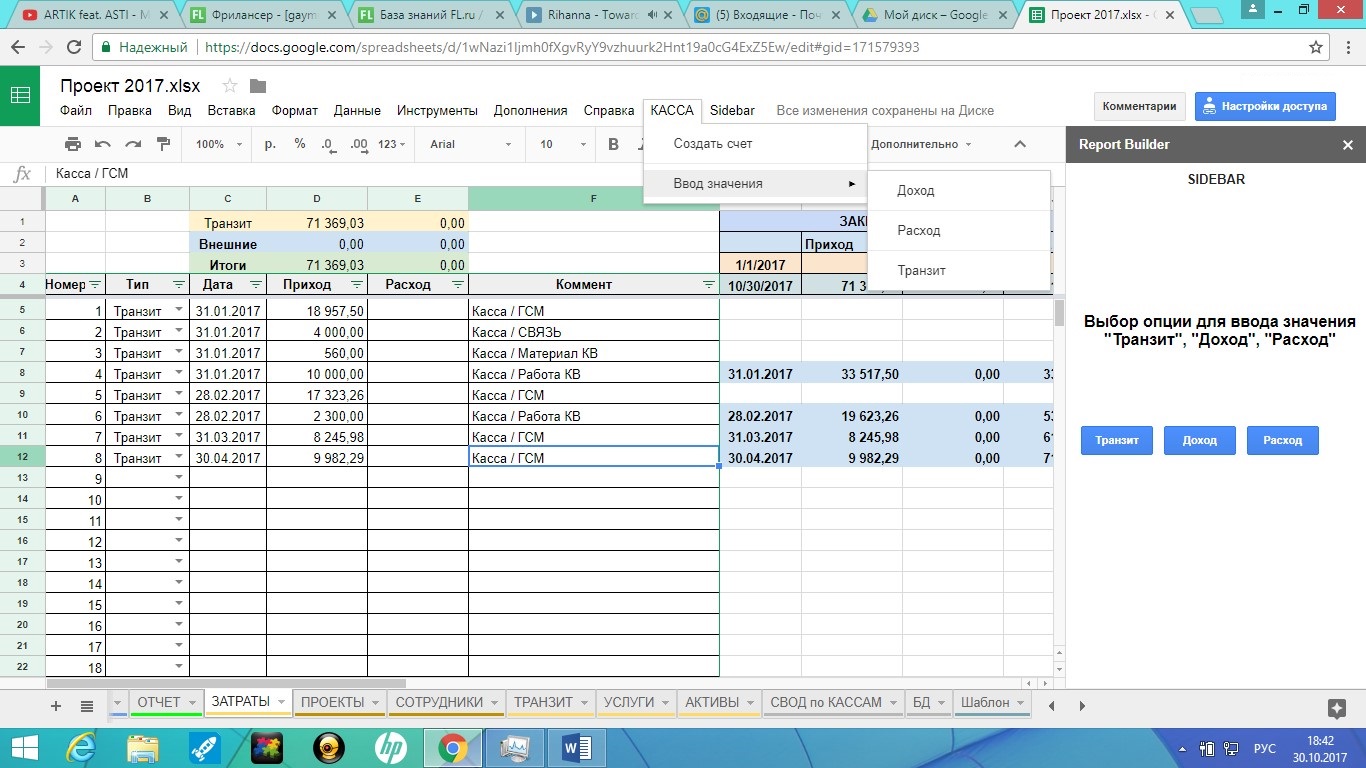Redo action with toolbar arrow
This screenshot has height=768, width=1366.
[x=133, y=144]
